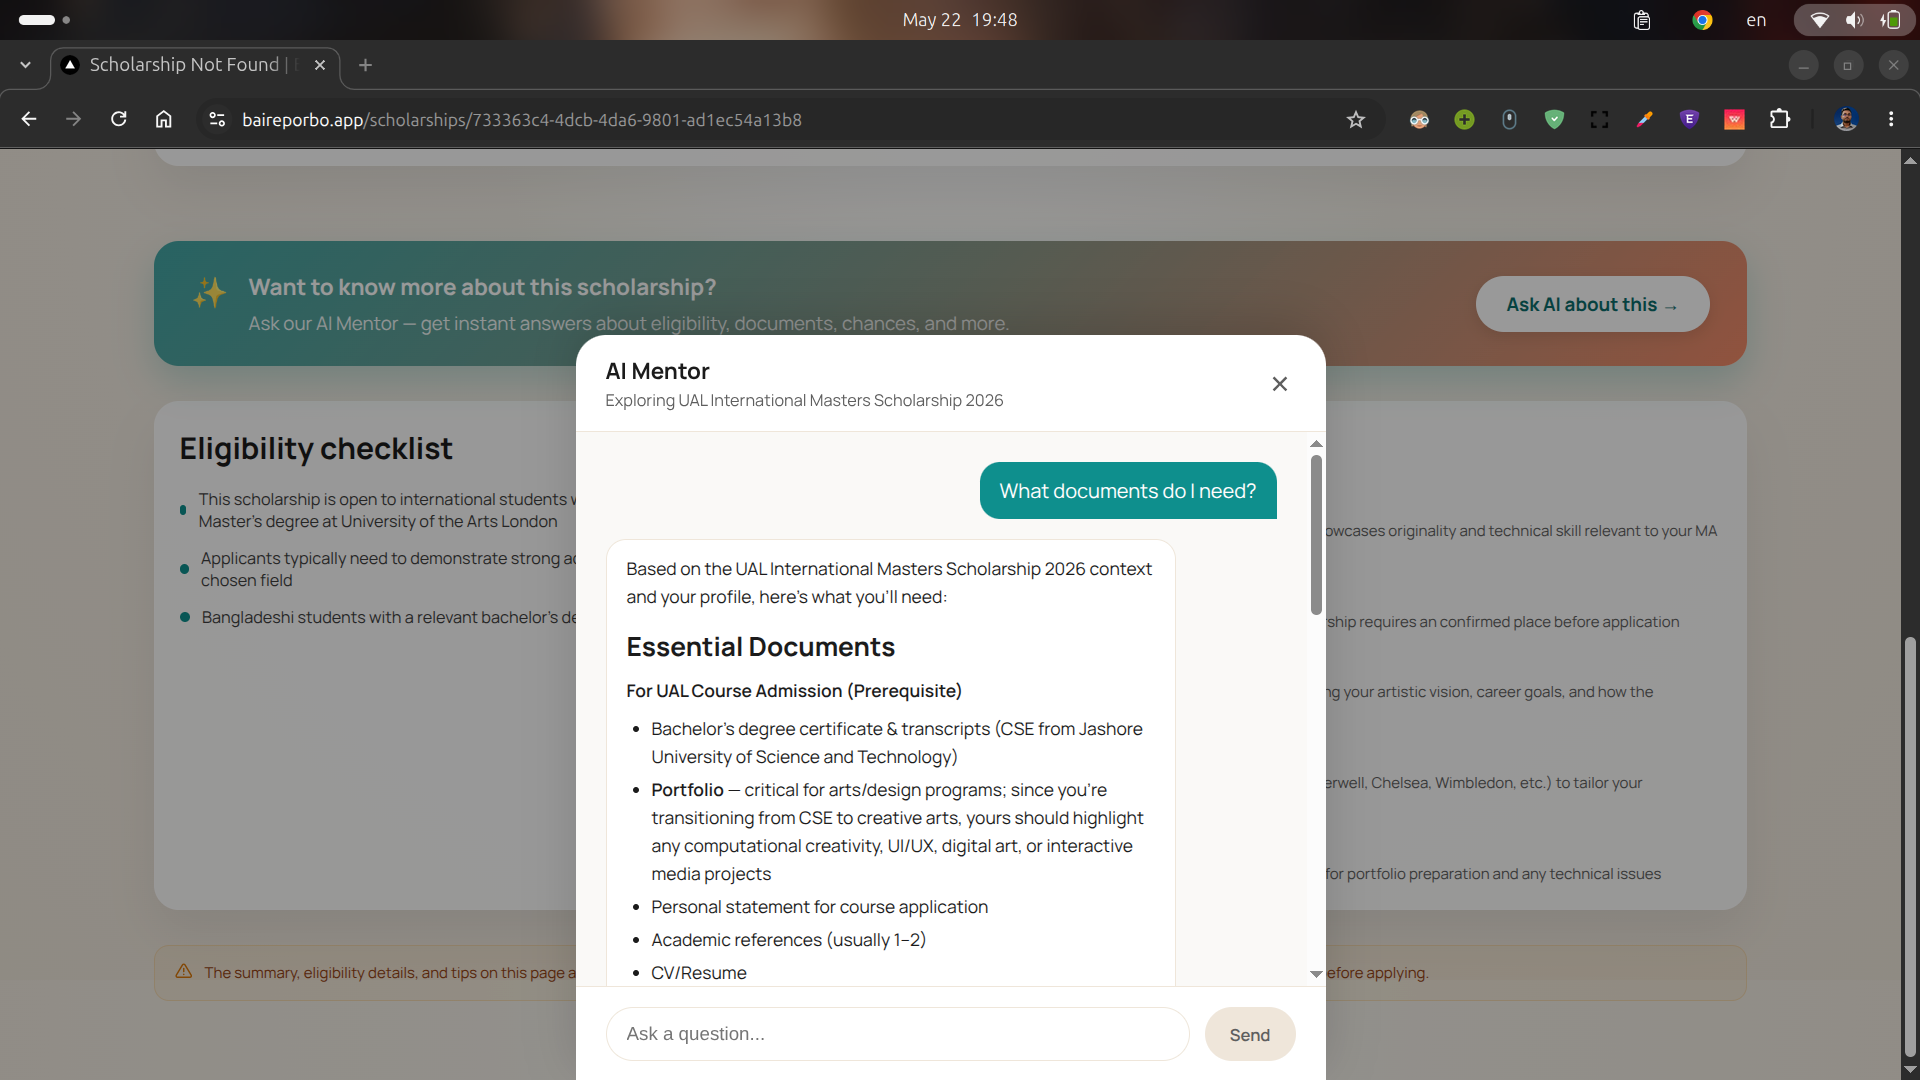
Task: Click the 'Essential Documents' heading
Action: pos(761,647)
